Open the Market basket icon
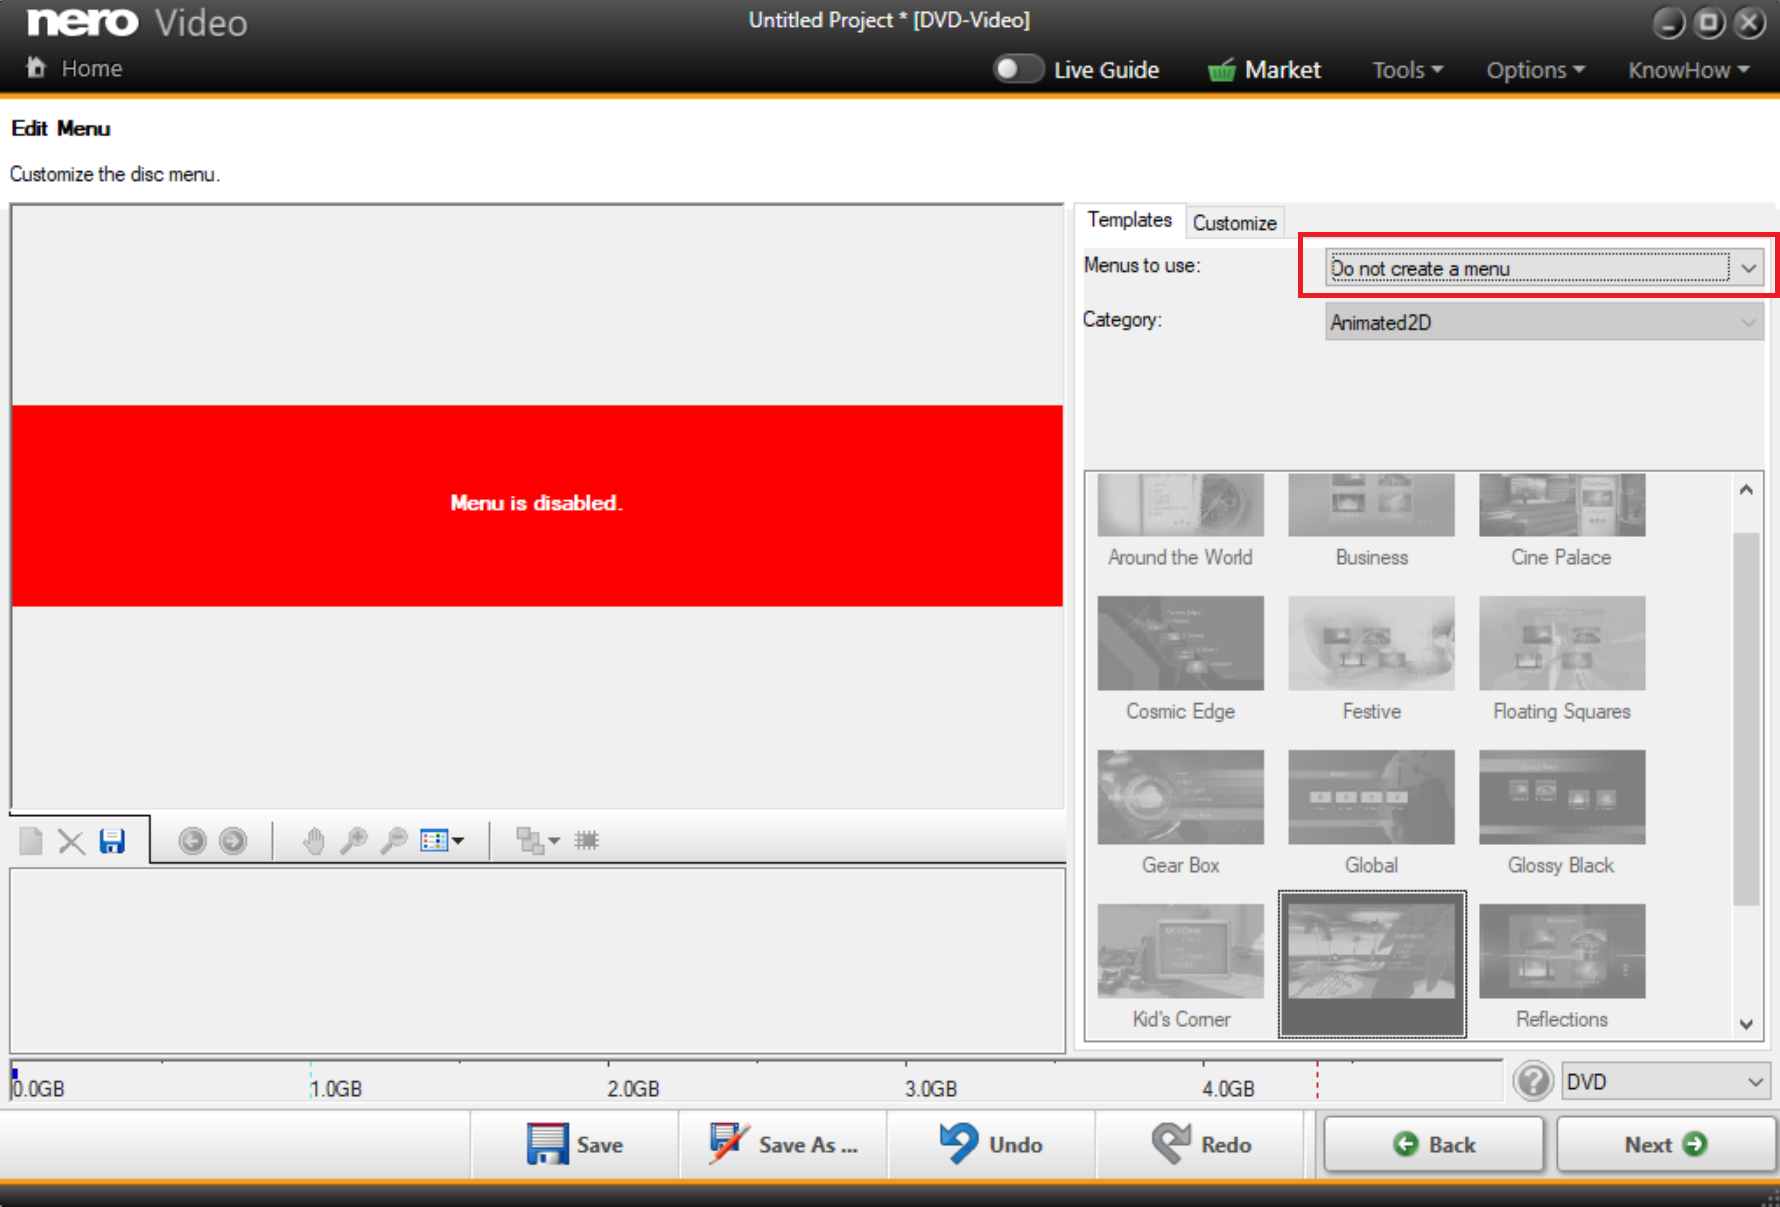The image size is (1780, 1207). (x=1221, y=70)
